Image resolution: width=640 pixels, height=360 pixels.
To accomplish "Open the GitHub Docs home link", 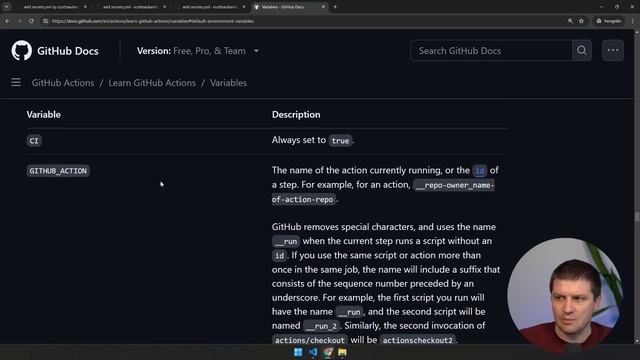I will (x=68, y=51).
